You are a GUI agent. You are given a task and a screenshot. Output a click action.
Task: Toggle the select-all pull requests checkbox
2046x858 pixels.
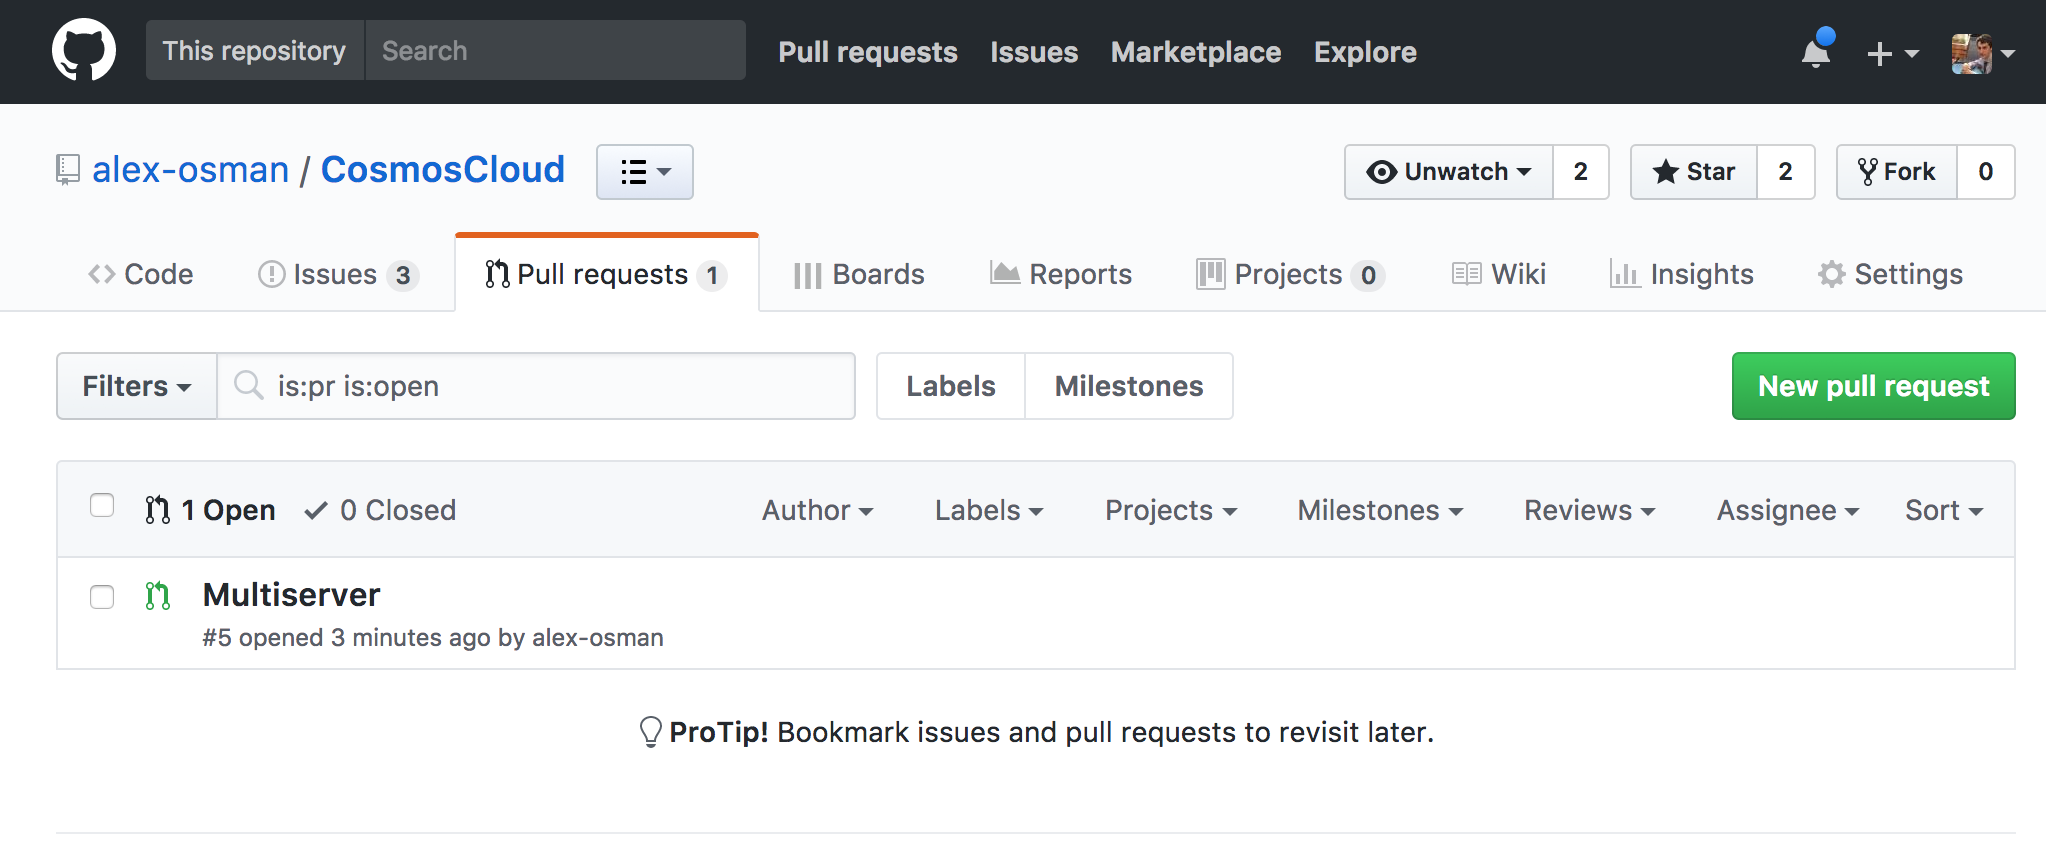(102, 505)
